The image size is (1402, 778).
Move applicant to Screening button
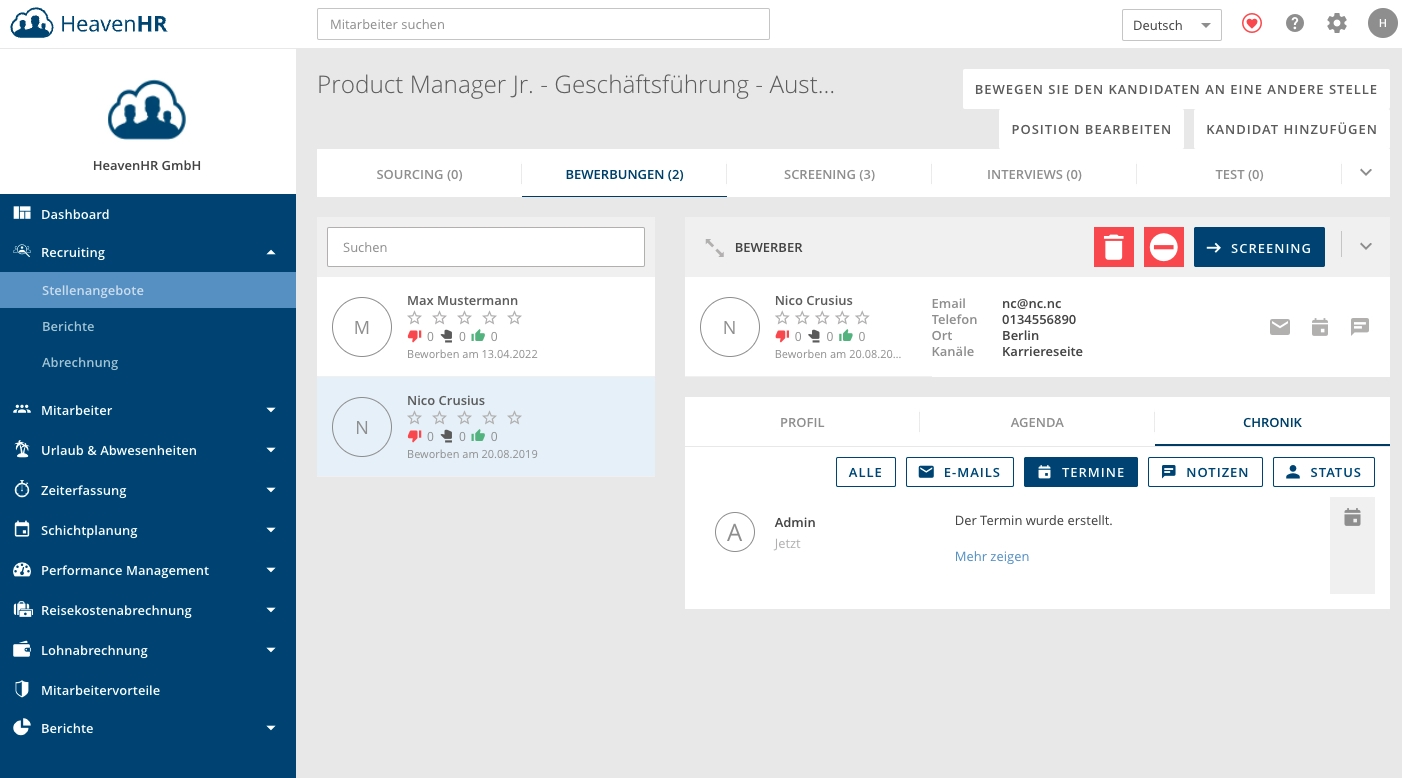point(1259,248)
